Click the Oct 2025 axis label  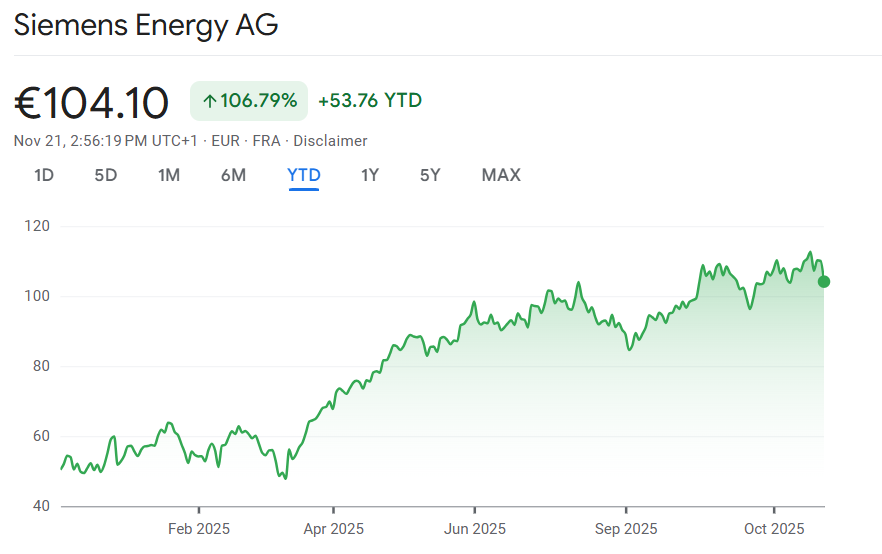click(774, 529)
